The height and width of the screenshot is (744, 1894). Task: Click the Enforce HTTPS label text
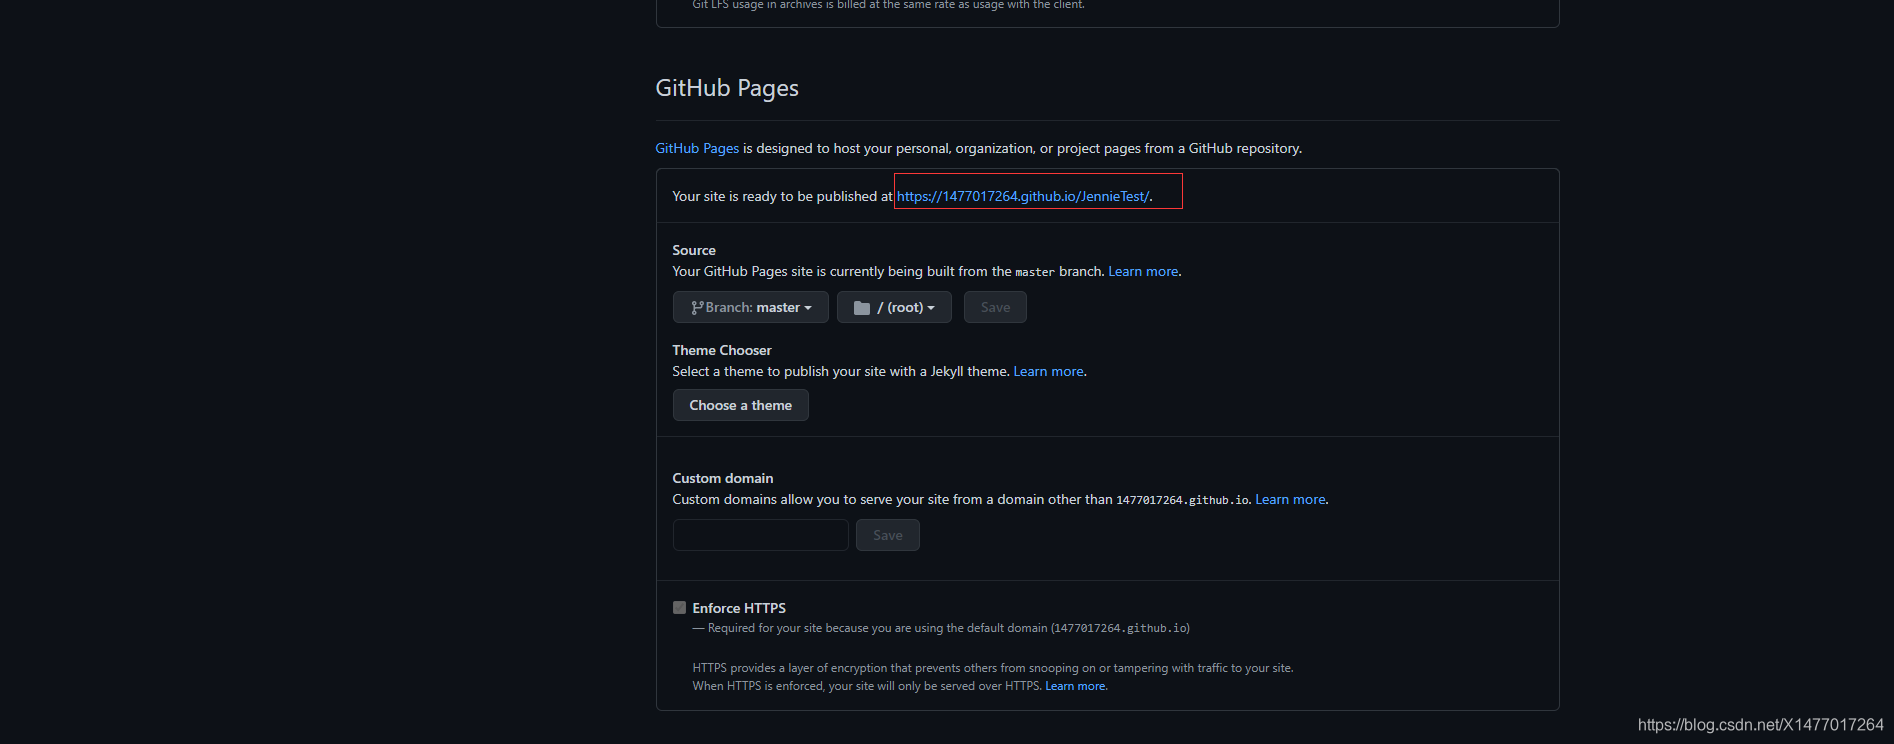coord(739,608)
